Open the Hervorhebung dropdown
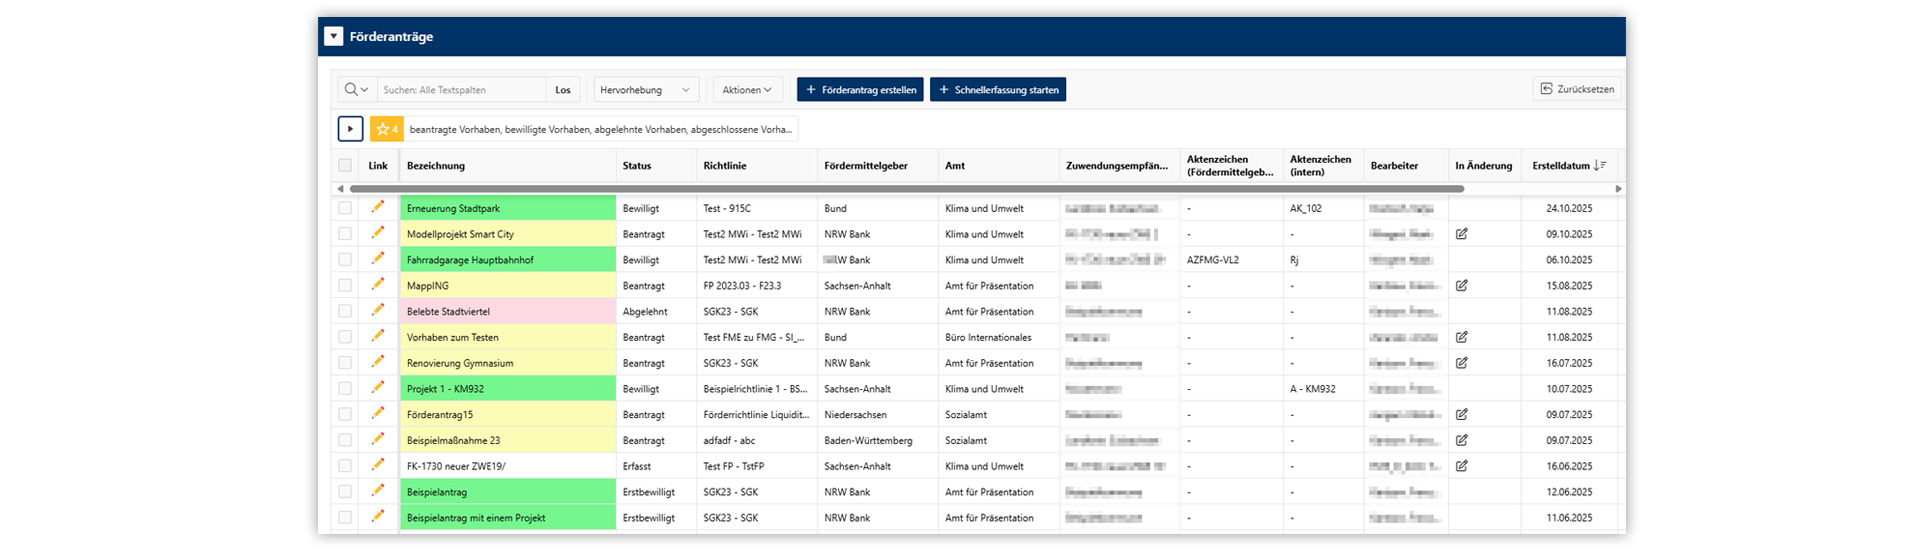The width and height of the screenshot is (1920, 550). pos(645,90)
